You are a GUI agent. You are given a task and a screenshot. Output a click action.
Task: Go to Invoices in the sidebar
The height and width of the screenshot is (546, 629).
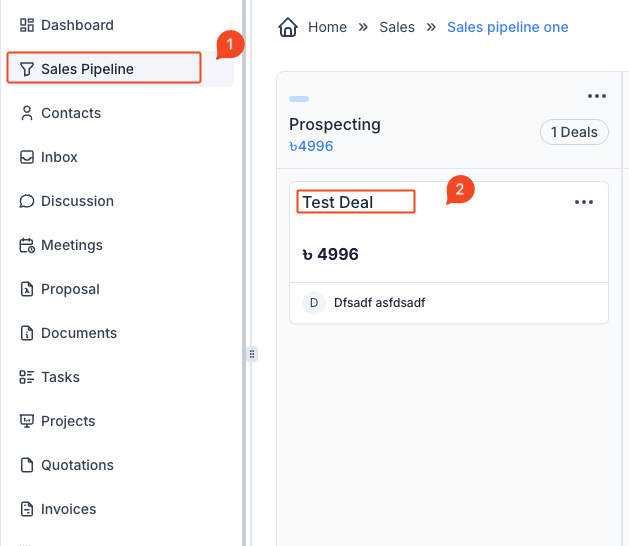(68, 509)
